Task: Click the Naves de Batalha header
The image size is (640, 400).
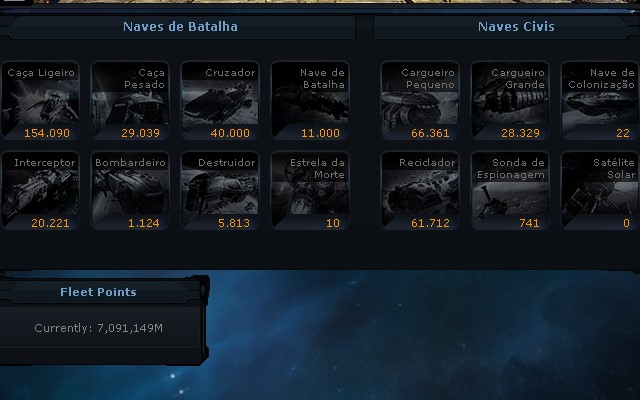Action: point(180,27)
